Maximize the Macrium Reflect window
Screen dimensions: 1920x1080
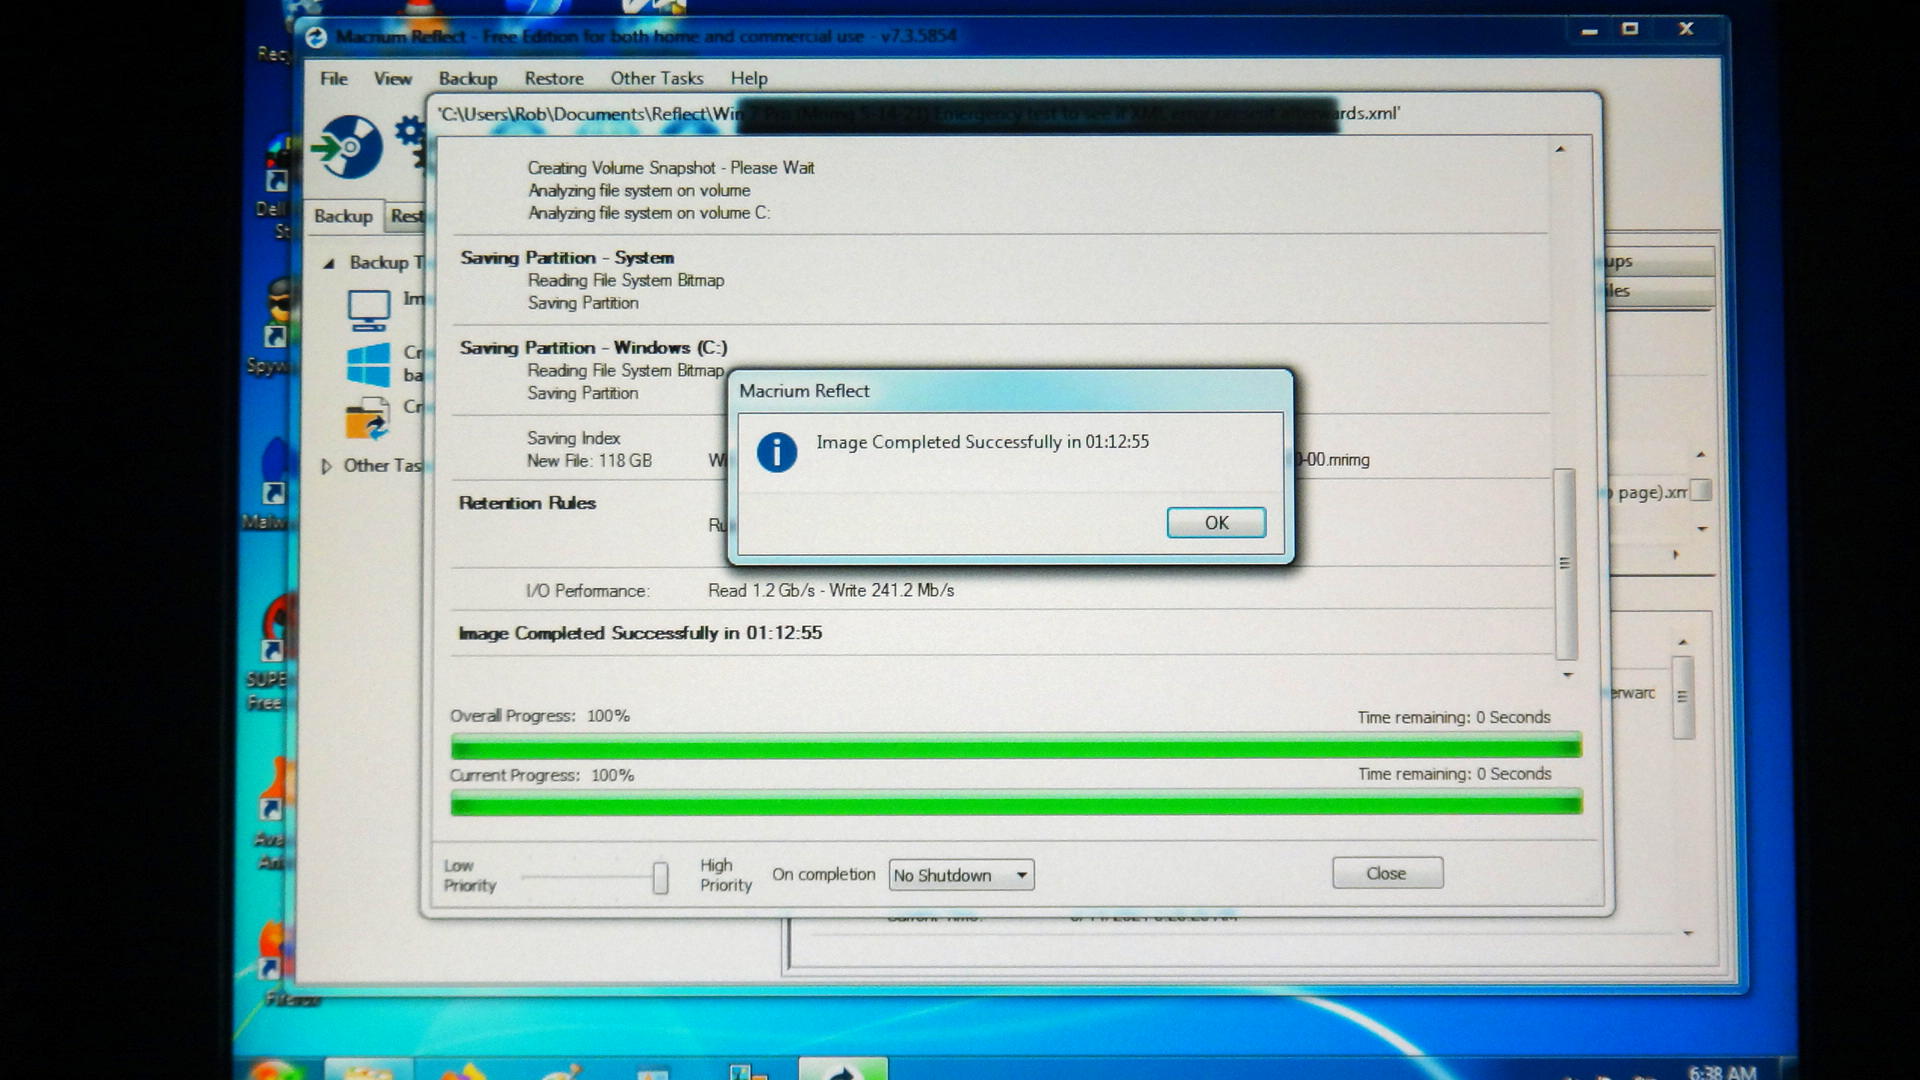(x=1630, y=29)
